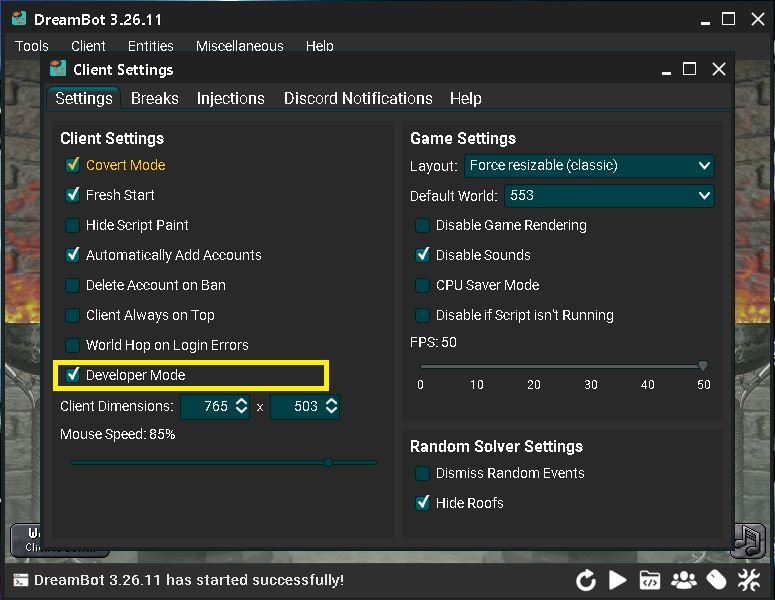This screenshot has height=600, width=775.
Task: Open the script code folder icon
Action: (x=649, y=580)
